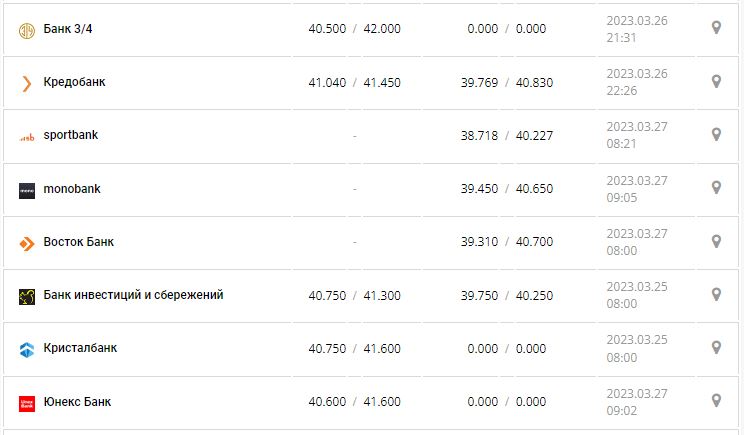Click the sportbank name link
Screen dimensions: 744x435
tap(71, 135)
